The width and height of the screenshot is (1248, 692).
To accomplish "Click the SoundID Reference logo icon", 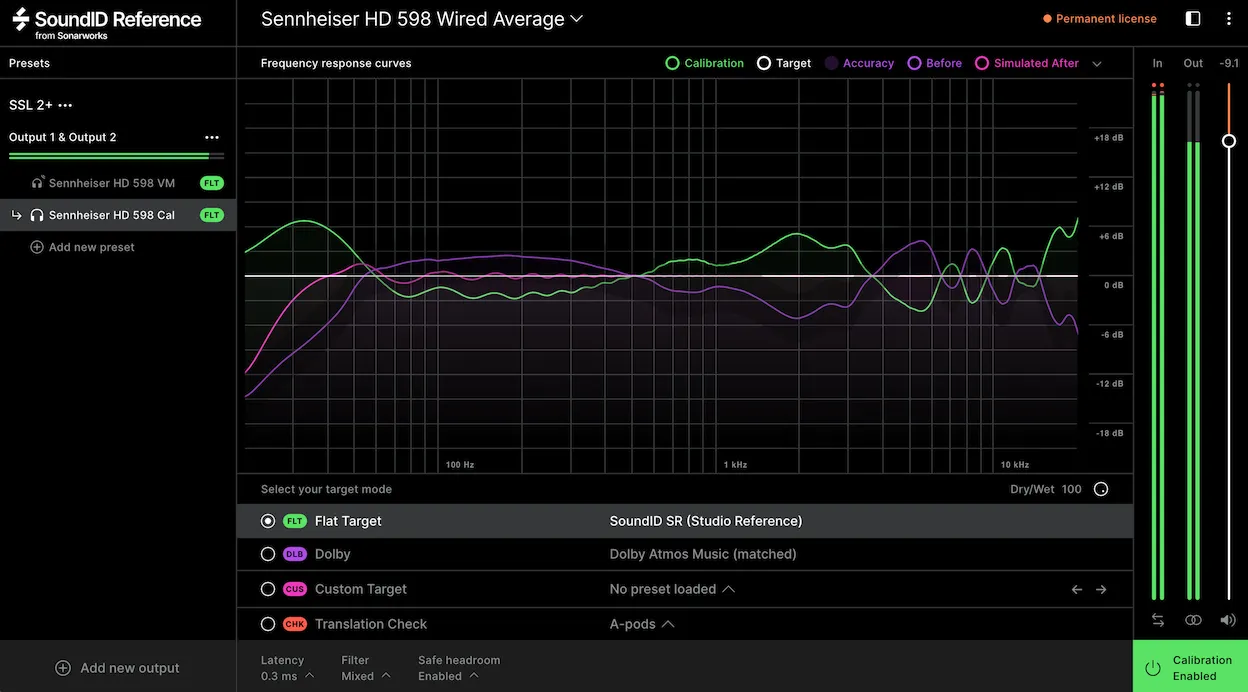I will tap(21, 19).
